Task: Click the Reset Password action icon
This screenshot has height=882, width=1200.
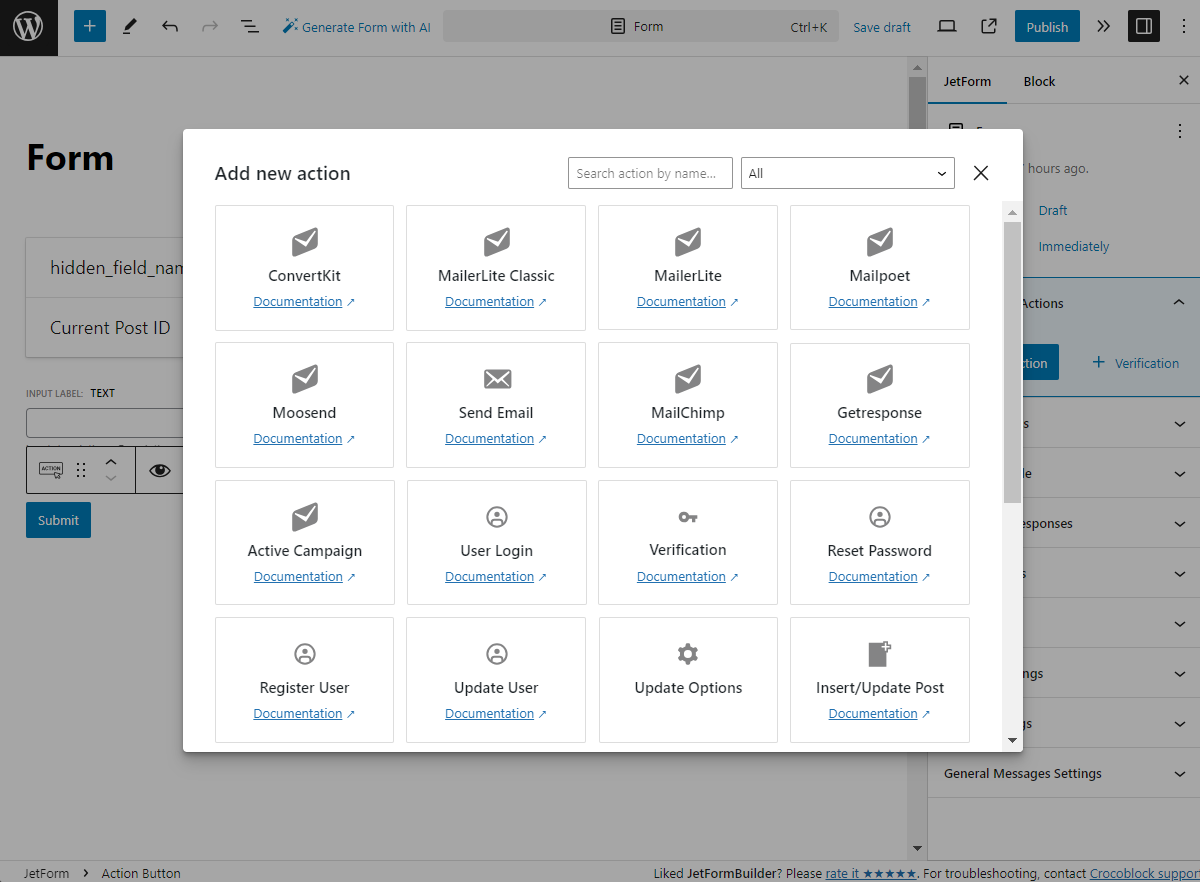Action: [x=879, y=517]
